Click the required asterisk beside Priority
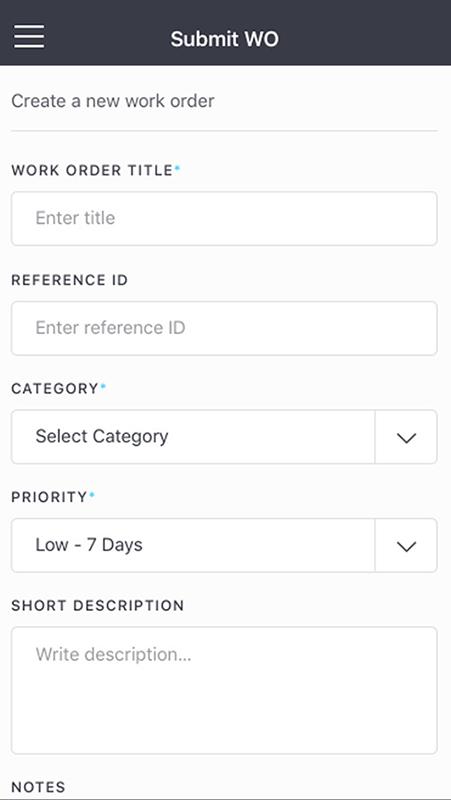The width and height of the screenshot is (451, 800). point(92,494)
